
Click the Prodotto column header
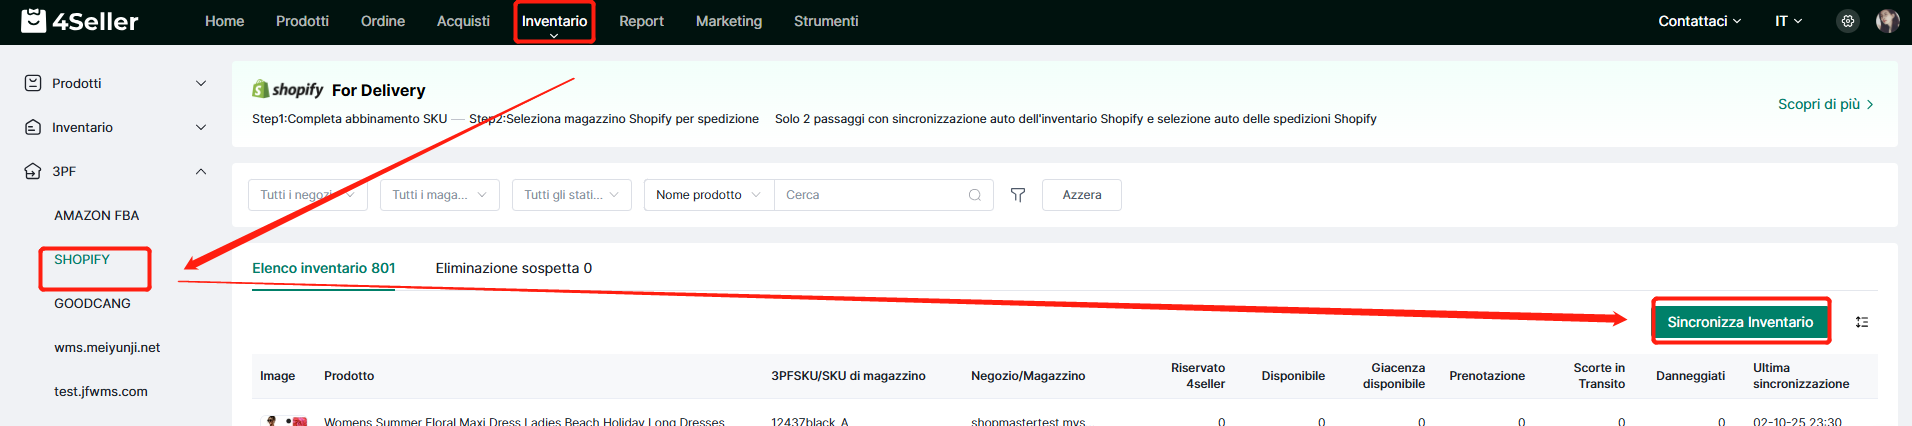coord(349,376)
